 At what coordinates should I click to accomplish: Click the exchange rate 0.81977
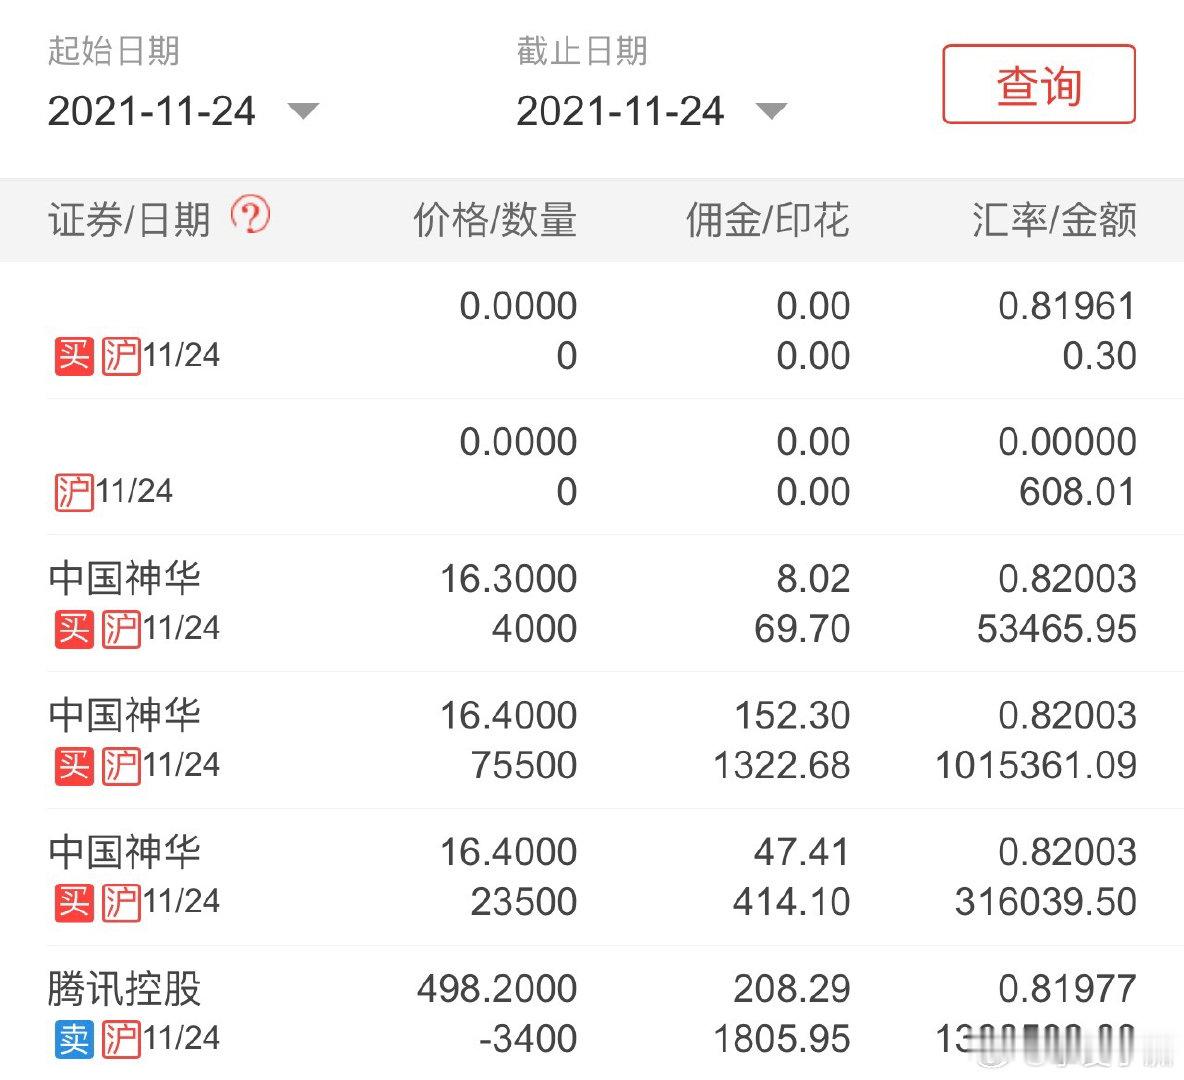click(1067, 989)
